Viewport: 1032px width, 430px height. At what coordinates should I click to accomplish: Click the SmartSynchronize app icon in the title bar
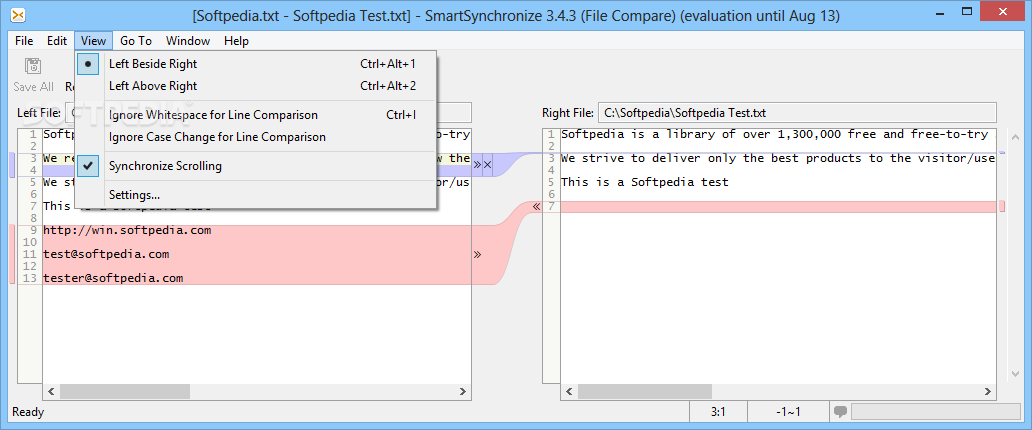click(18, 16)
